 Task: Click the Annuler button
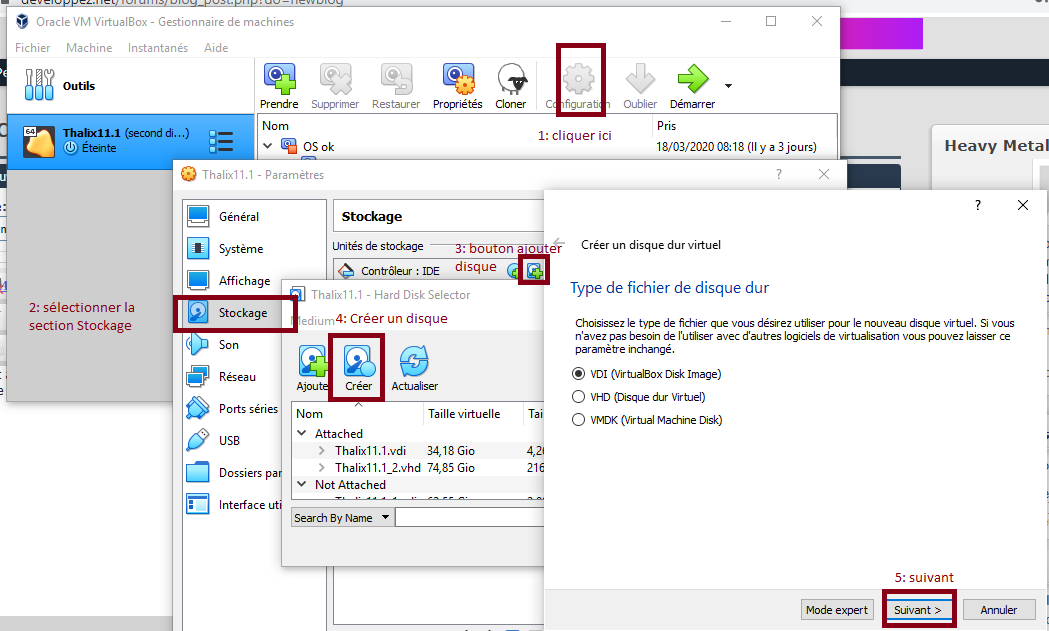(999, 610)
